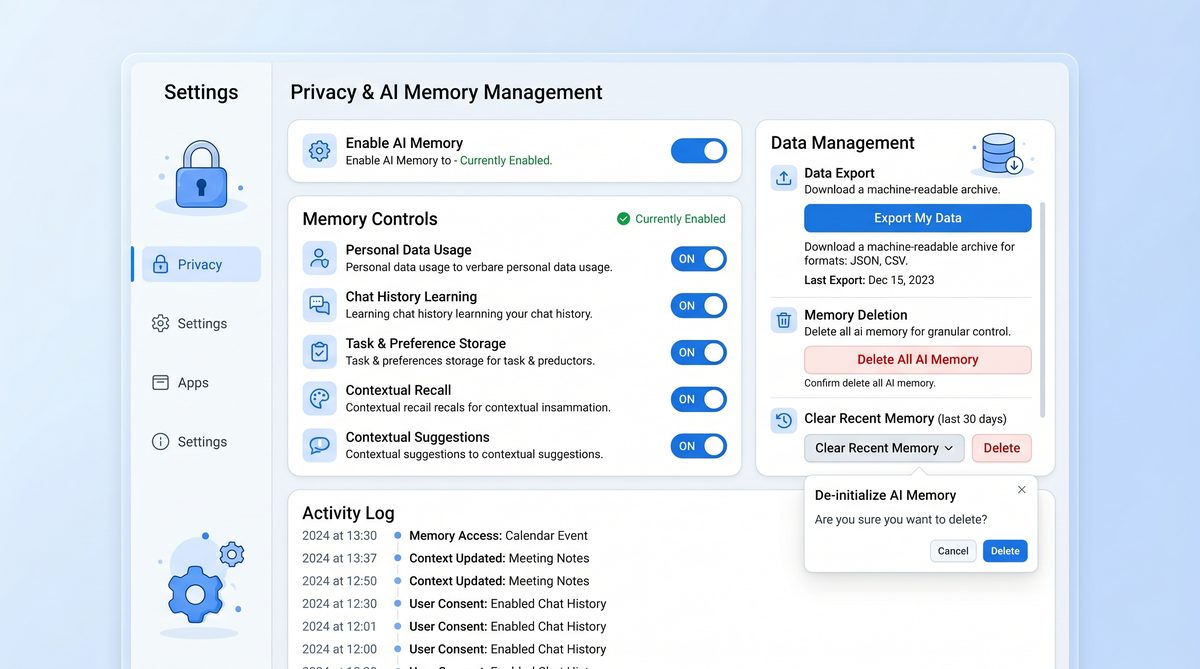Switch off Task & Preference Storage

(699, 352)
